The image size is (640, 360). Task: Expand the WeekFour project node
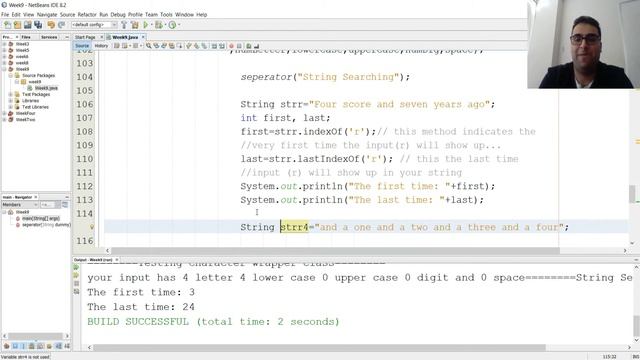(x=4, y=113)
